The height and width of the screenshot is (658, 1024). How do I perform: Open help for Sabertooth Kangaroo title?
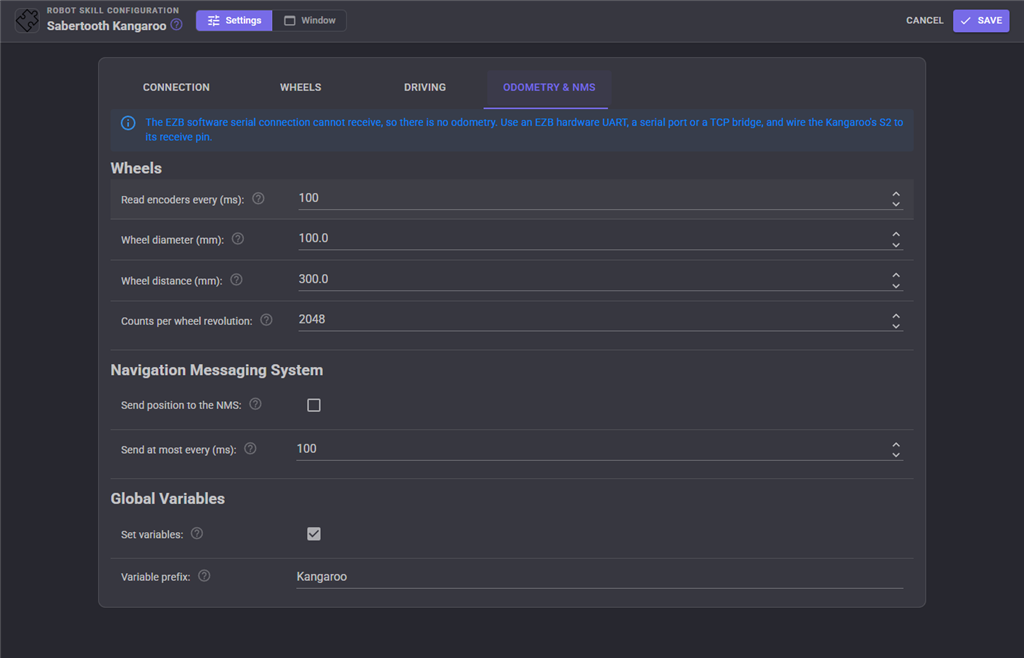176,25
